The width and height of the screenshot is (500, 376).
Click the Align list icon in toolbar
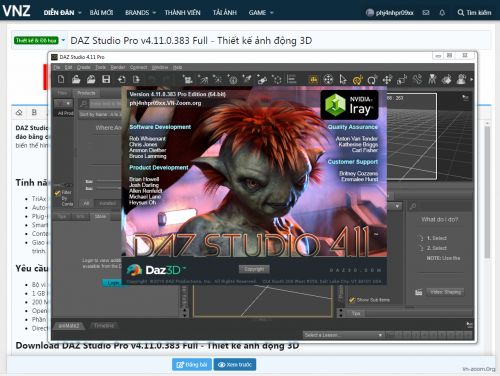(x=292, y=79)
